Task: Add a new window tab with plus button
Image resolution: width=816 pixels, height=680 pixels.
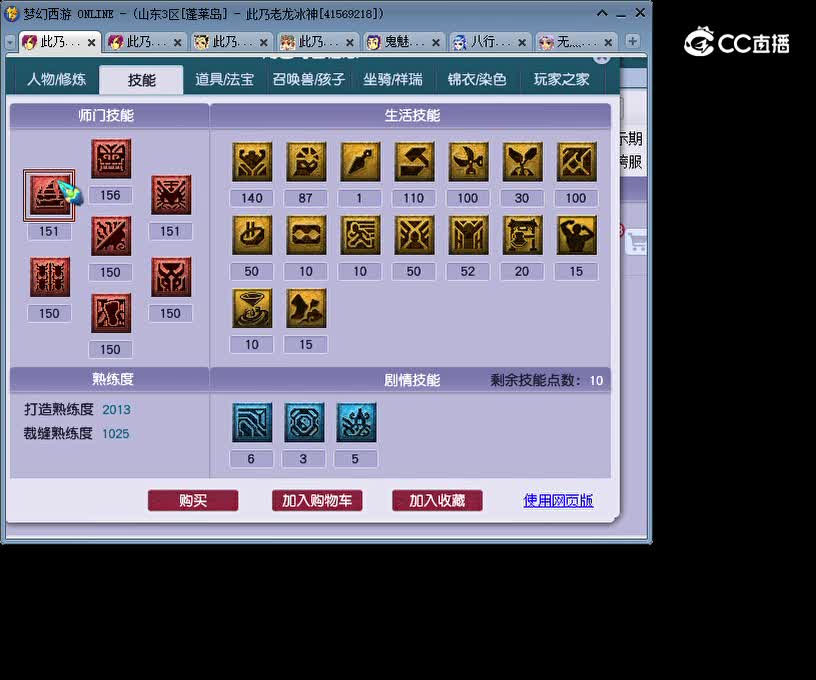Action: click(x=632, y=41)
